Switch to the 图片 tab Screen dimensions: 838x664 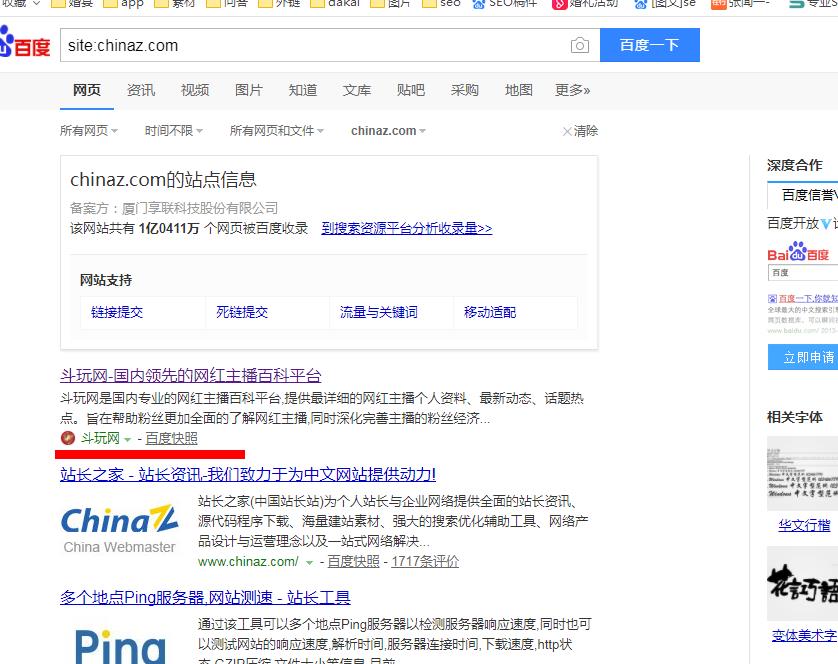click(x=249, y=90)
